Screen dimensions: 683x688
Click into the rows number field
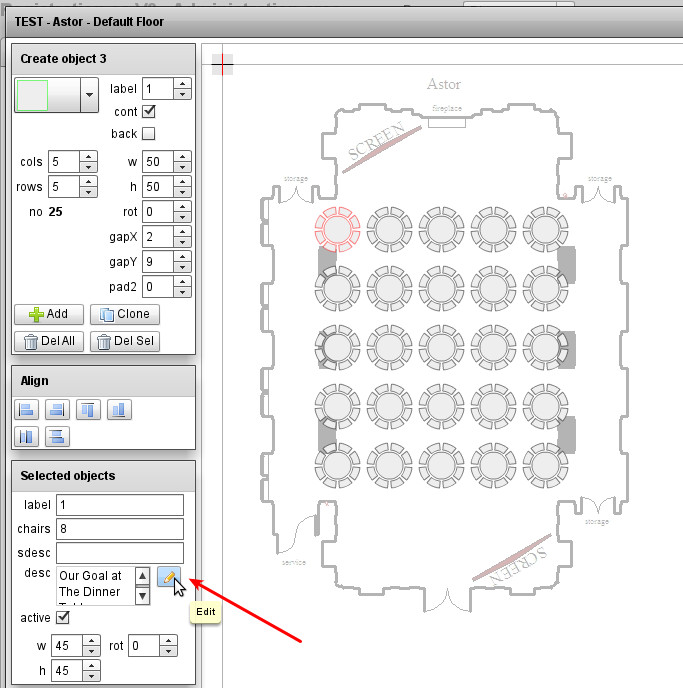[x=64, y=186]
